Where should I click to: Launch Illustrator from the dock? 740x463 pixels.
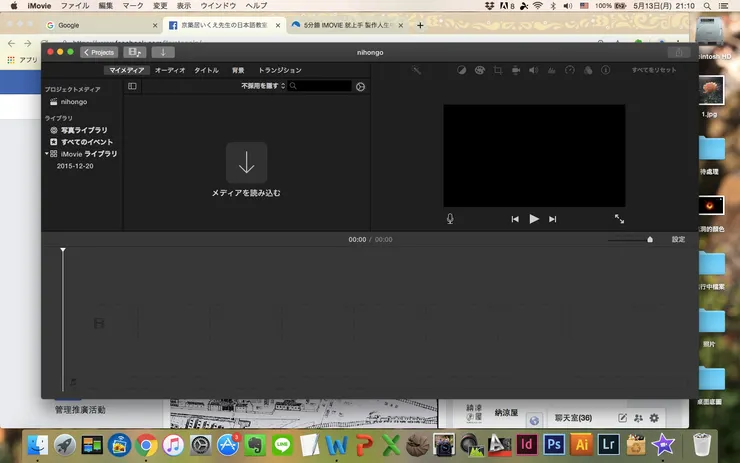581,445
